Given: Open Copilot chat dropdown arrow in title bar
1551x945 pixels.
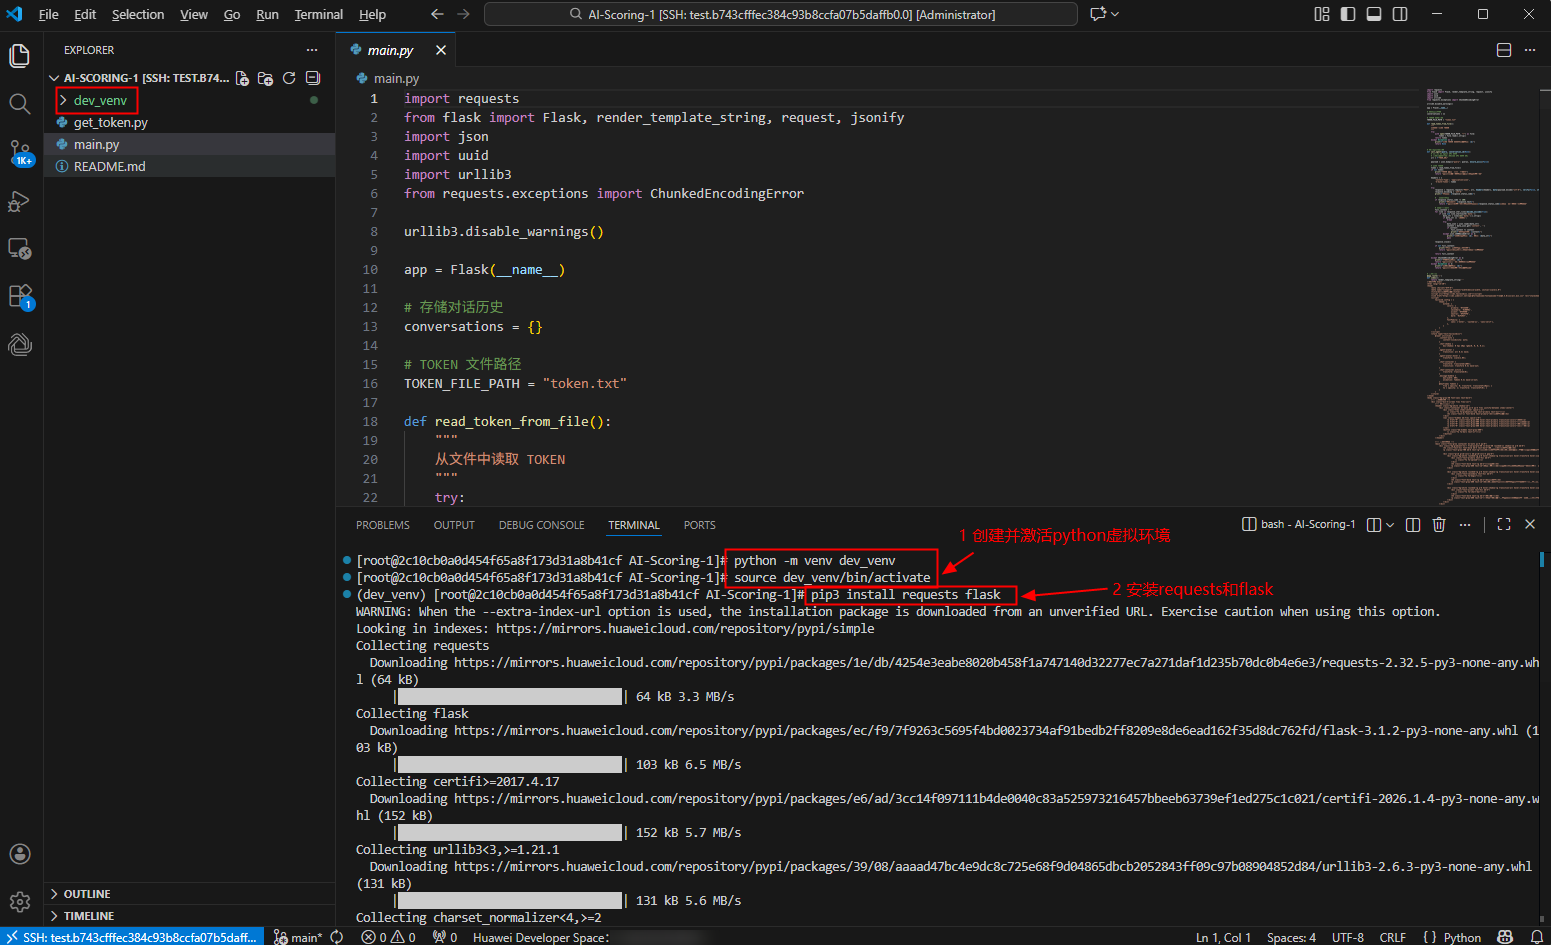Looking at the screenshot, I should (1115, 14).
